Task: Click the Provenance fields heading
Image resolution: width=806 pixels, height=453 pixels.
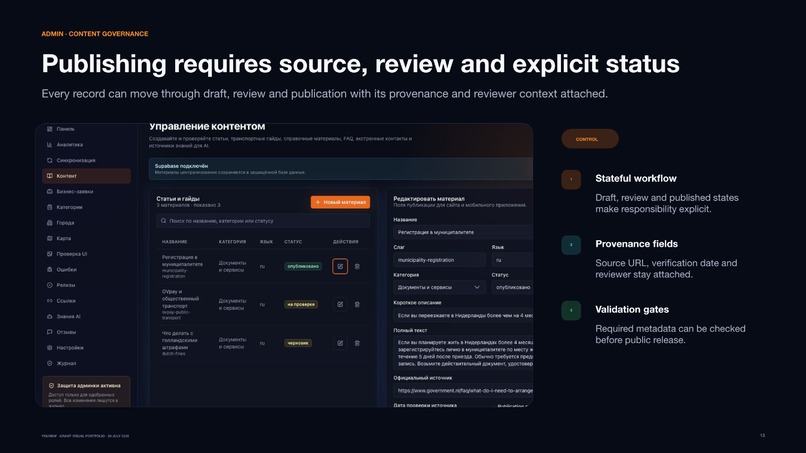Action: tap(636, 244)
